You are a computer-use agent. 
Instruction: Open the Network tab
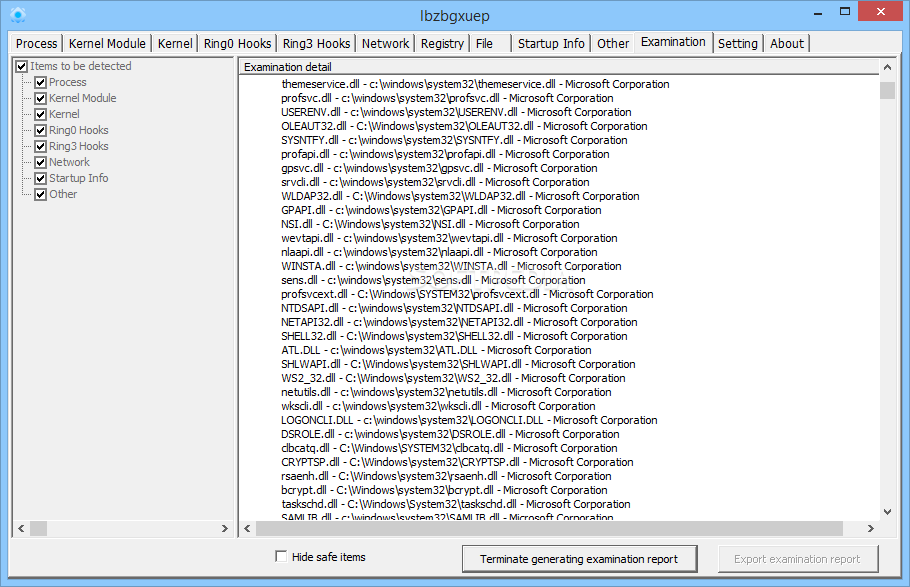[x=385, y=44]
